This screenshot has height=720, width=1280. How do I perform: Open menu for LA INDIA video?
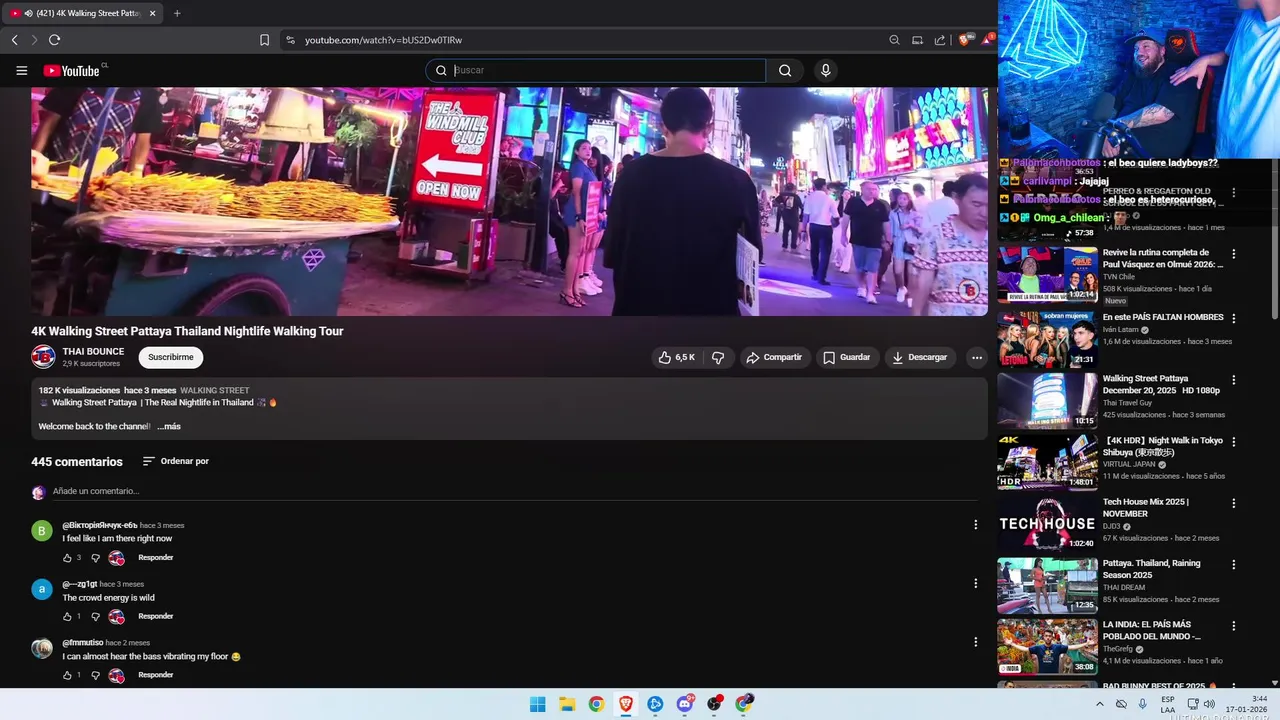click(x=1233, y=626)
